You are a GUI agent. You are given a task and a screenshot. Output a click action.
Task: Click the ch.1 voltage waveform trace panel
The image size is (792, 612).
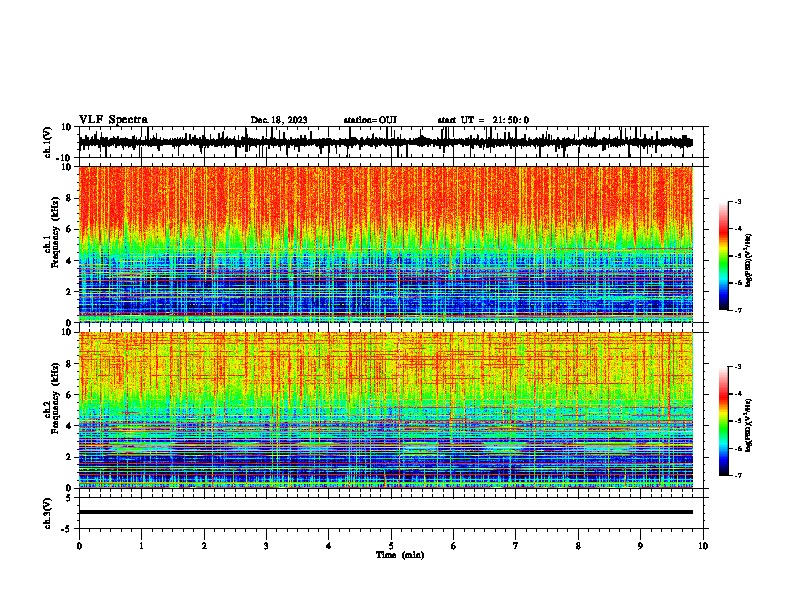tap(391, 142)
